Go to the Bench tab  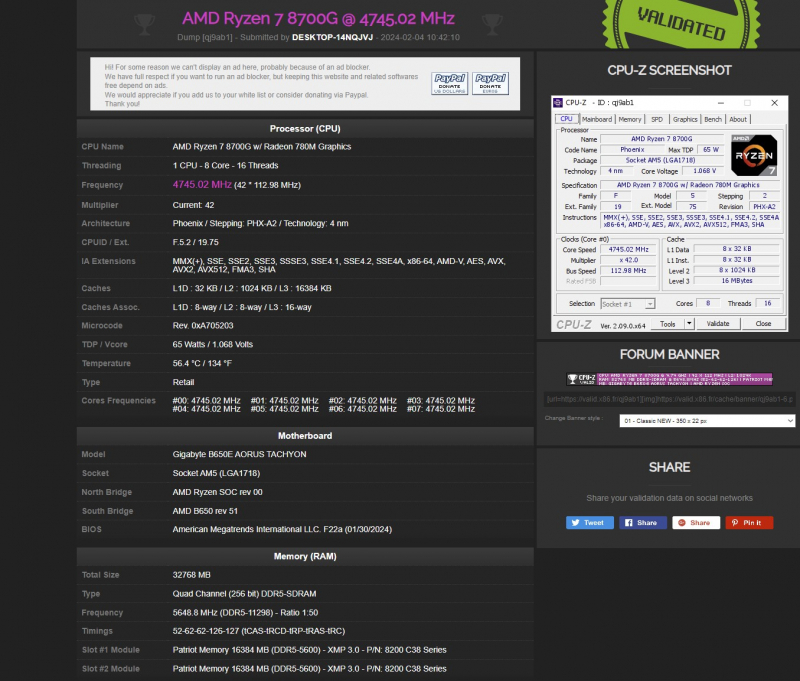pyautogui.click(x=712, y=119)
